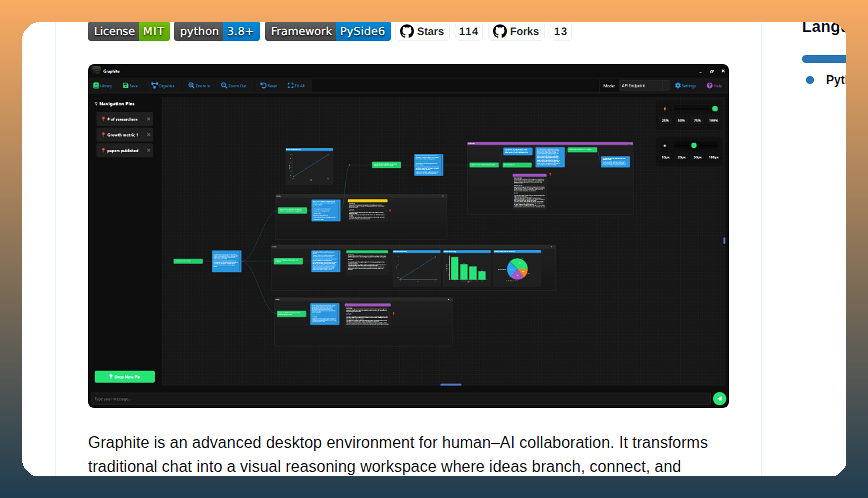The image size is (868, 498).
Task: Click the grid dot icon beside lower slider
Action: coord(665,146)
